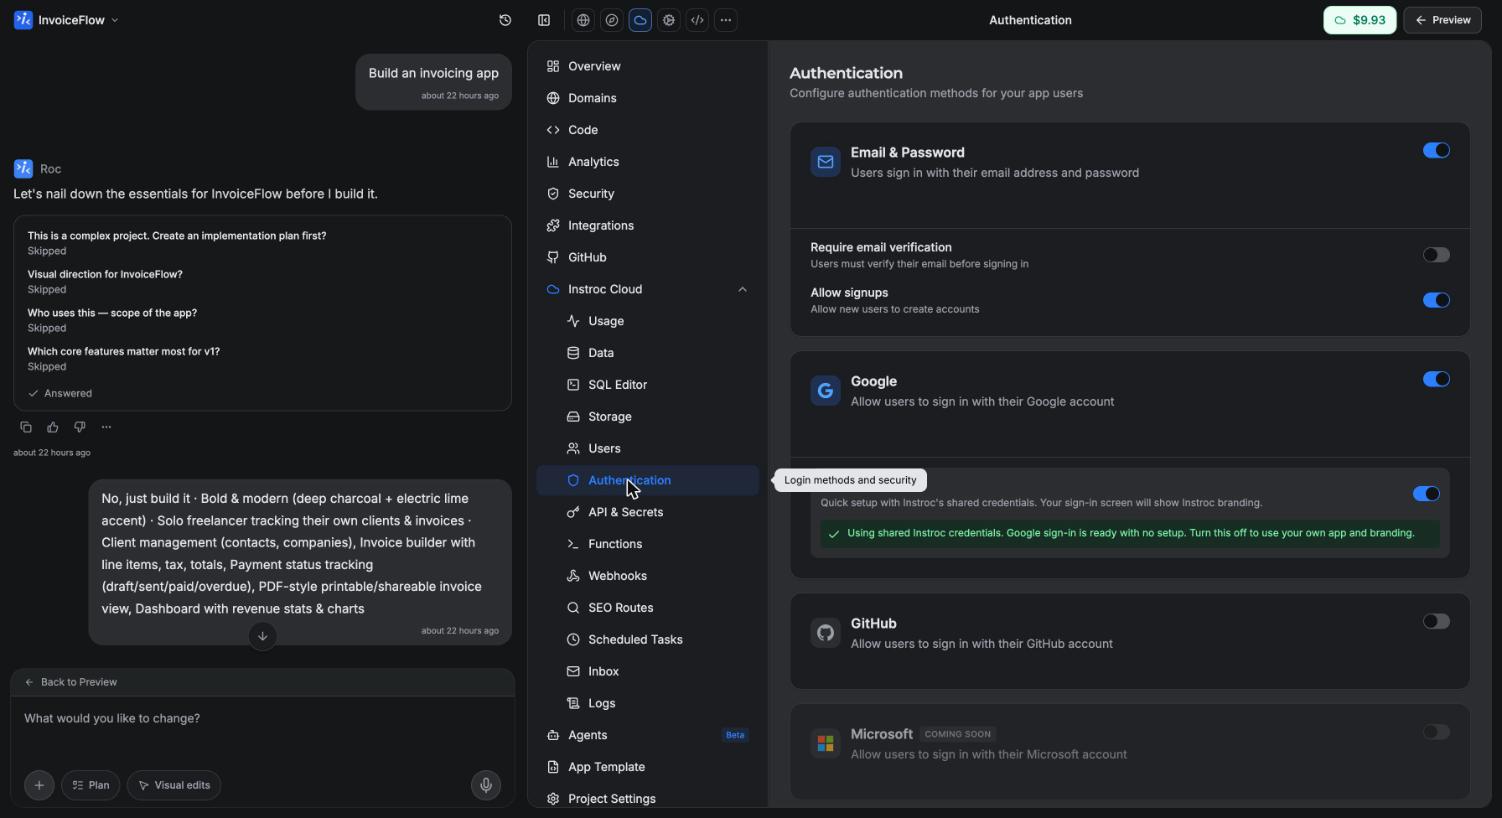Open SQL Editor in sidebar
This screenshot has width=1502, height=818.
648,385
